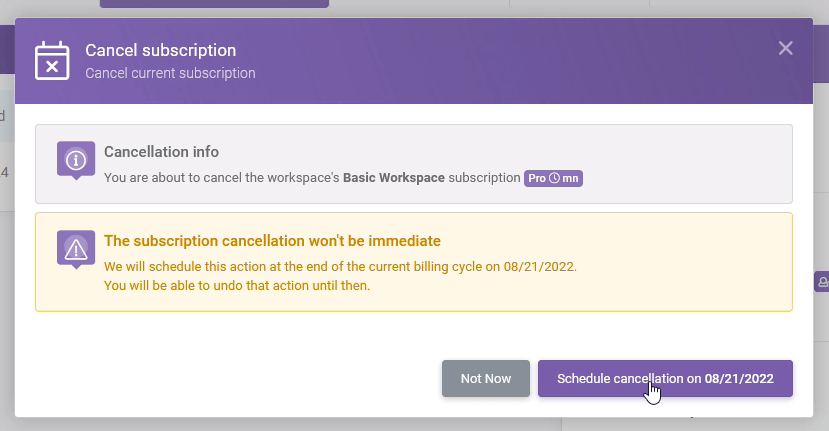
Task: Click the "Pro" label in the plan badge
Action: (x=537, y=179)
